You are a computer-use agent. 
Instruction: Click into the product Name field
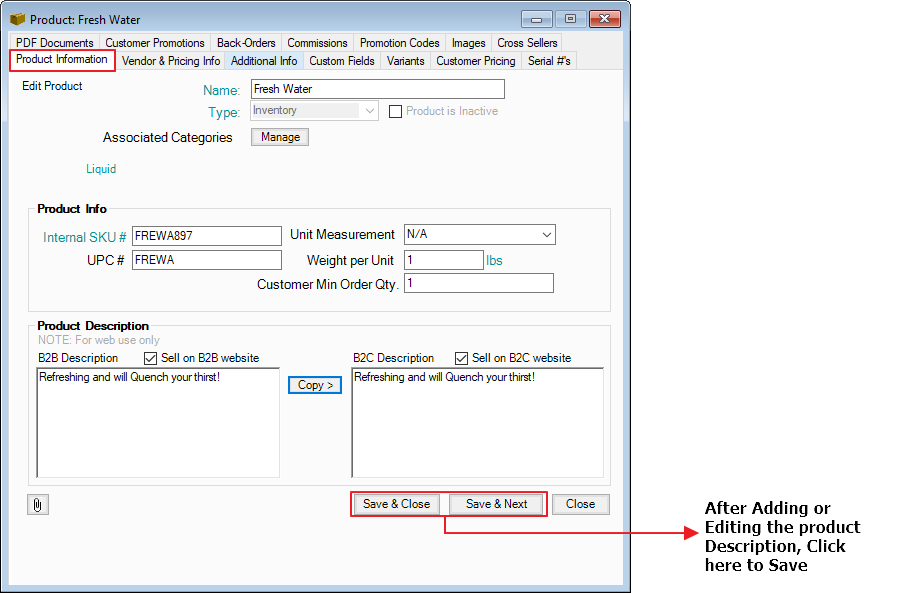377,89
